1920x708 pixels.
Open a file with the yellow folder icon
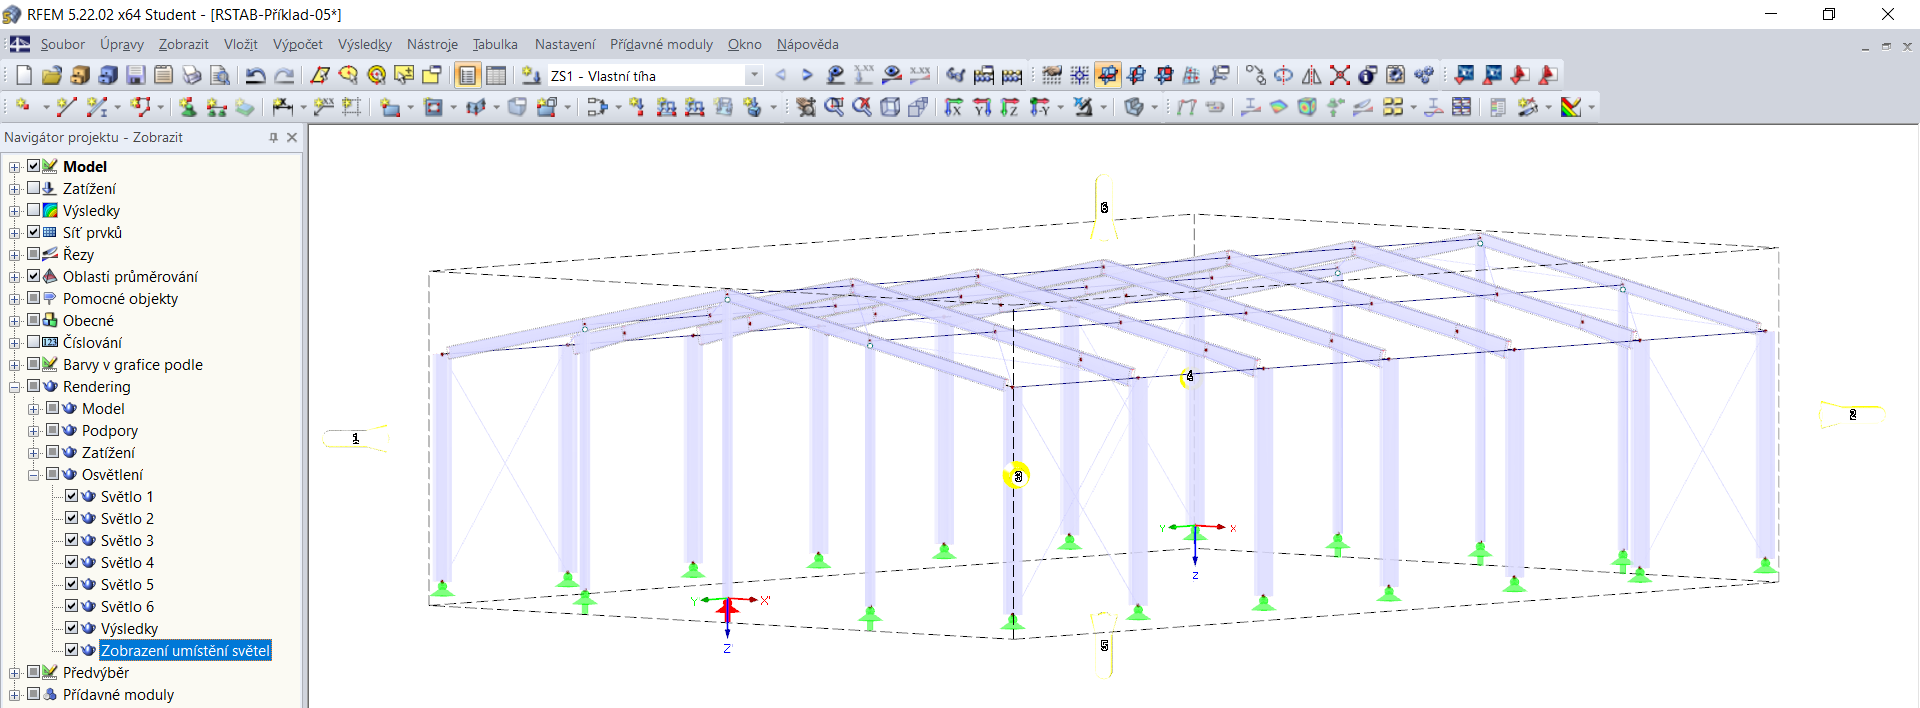click(52, 75)
